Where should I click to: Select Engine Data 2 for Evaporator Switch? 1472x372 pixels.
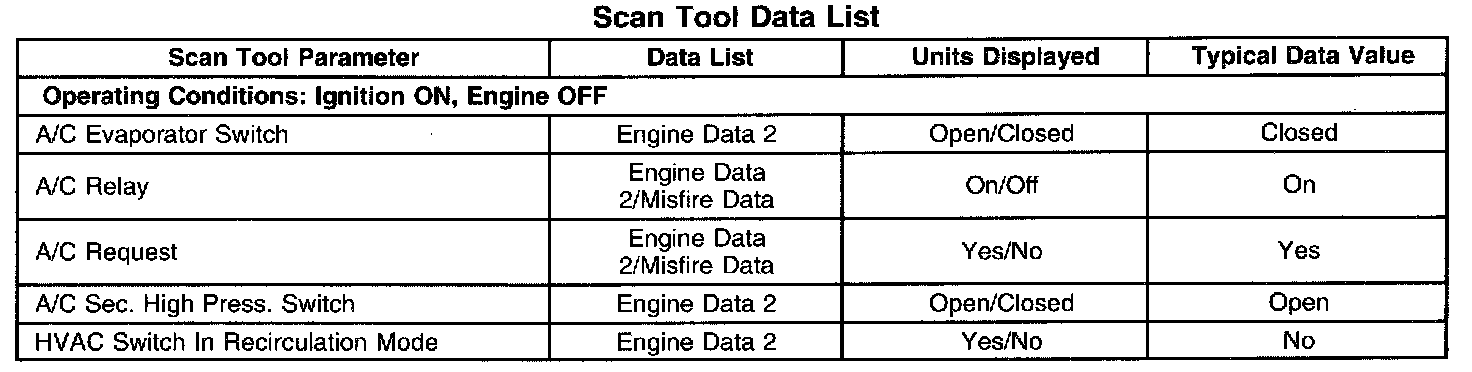coord(697,134)
